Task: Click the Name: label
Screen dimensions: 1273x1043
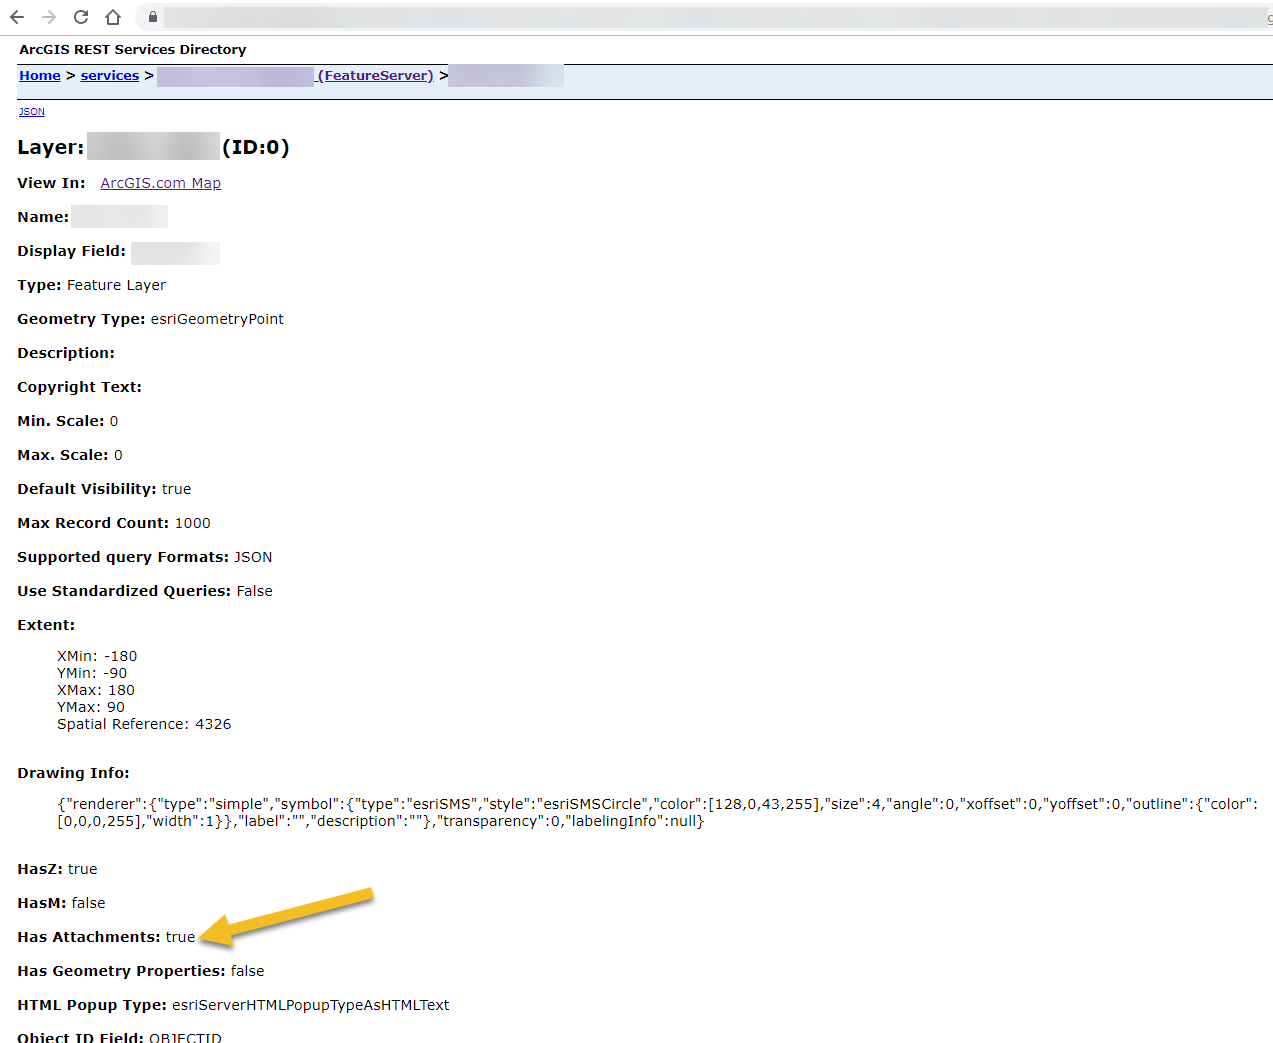Action: [x=43, y=217]
